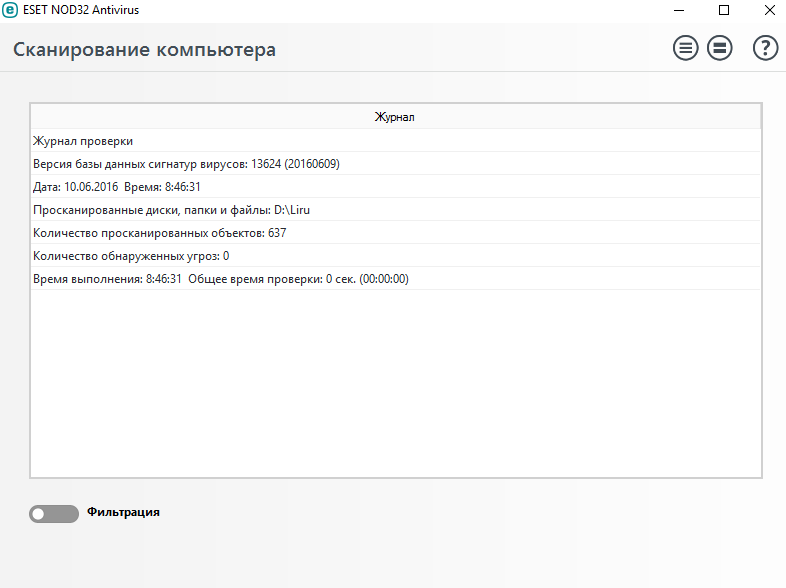
Task: Click the ESET logo icon in title bar
Action: pos(10,10)
